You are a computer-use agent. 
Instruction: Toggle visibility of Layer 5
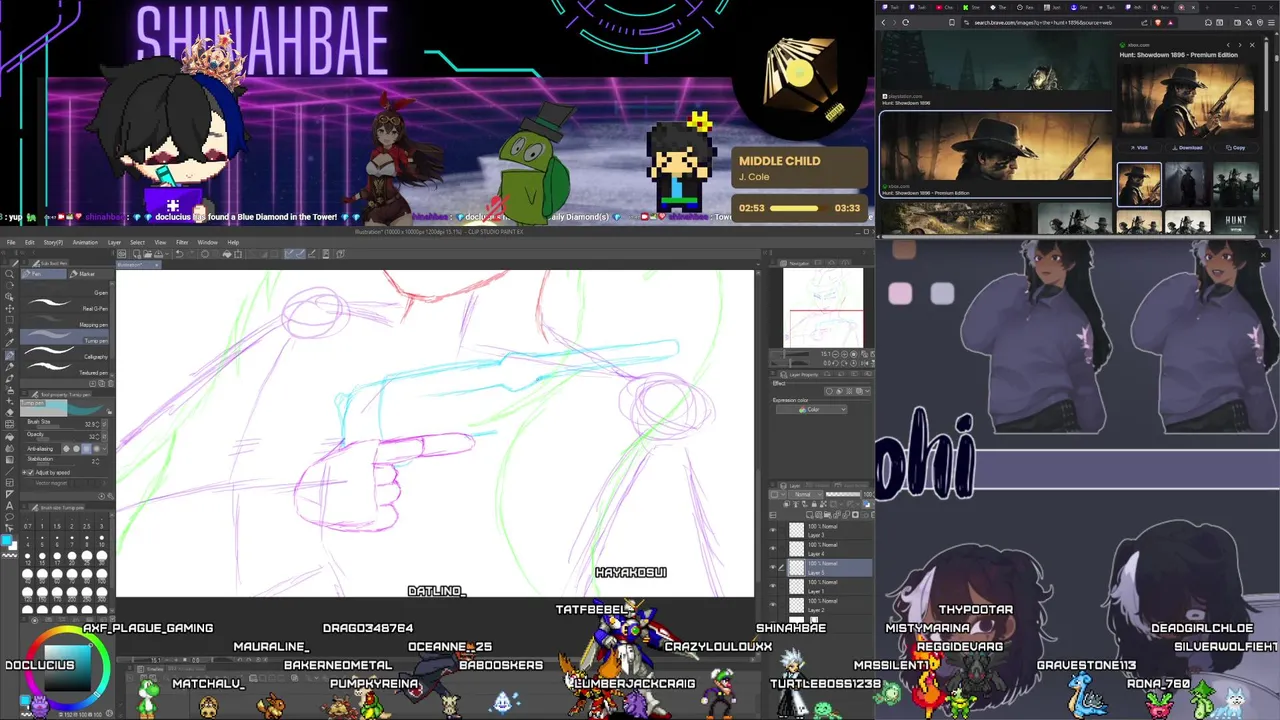click(772, 567)
